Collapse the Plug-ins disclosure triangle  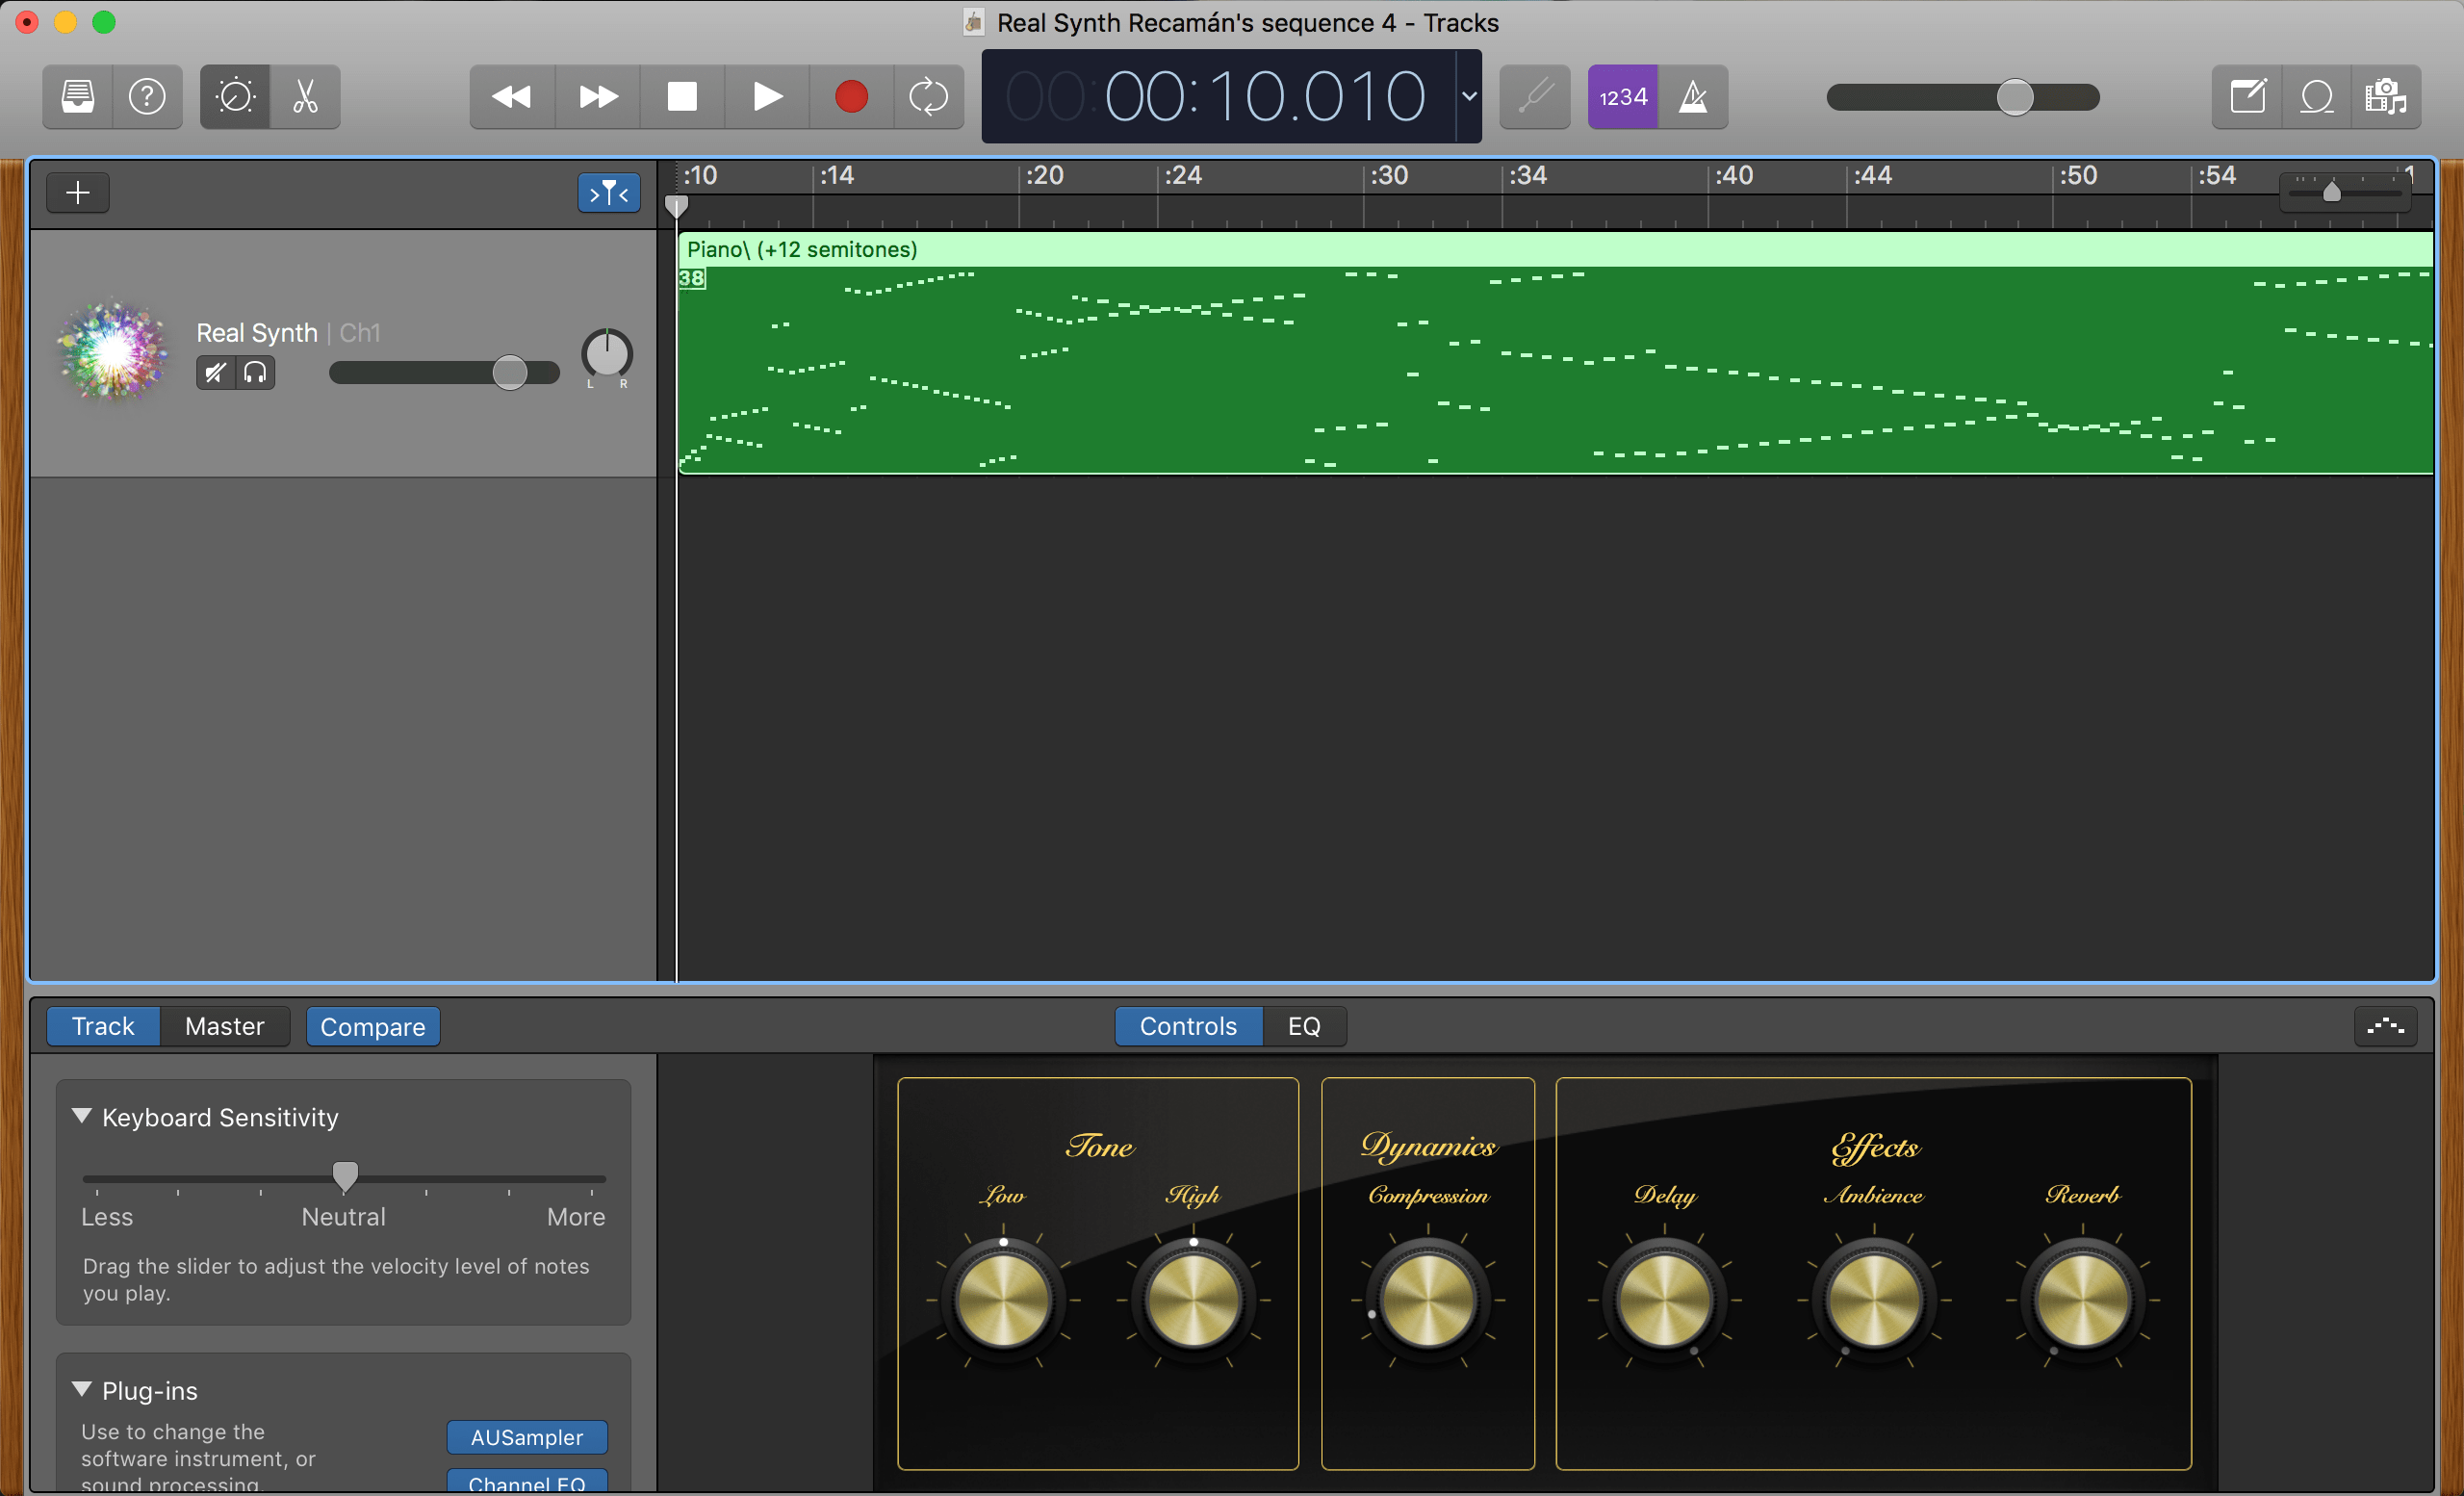82,1390
